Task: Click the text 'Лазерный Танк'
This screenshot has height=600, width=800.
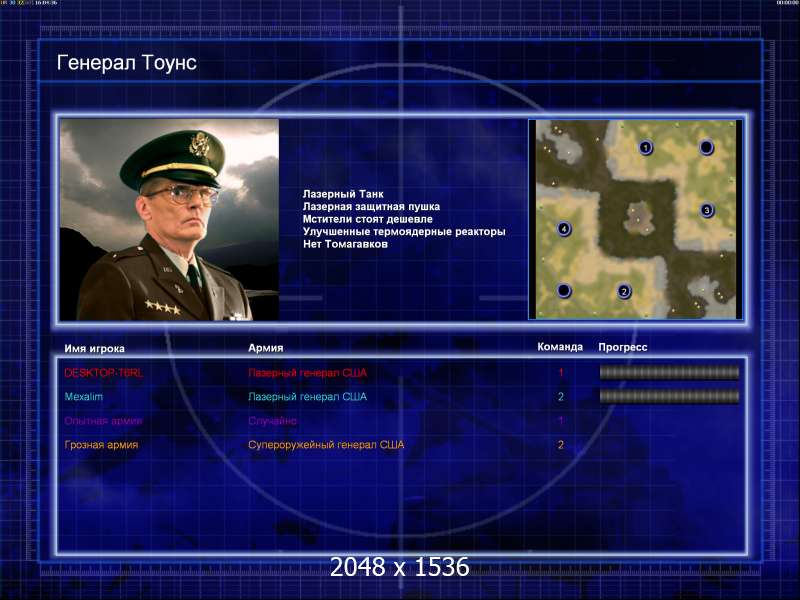Action: pyautogui.click(x=343, y=194)
